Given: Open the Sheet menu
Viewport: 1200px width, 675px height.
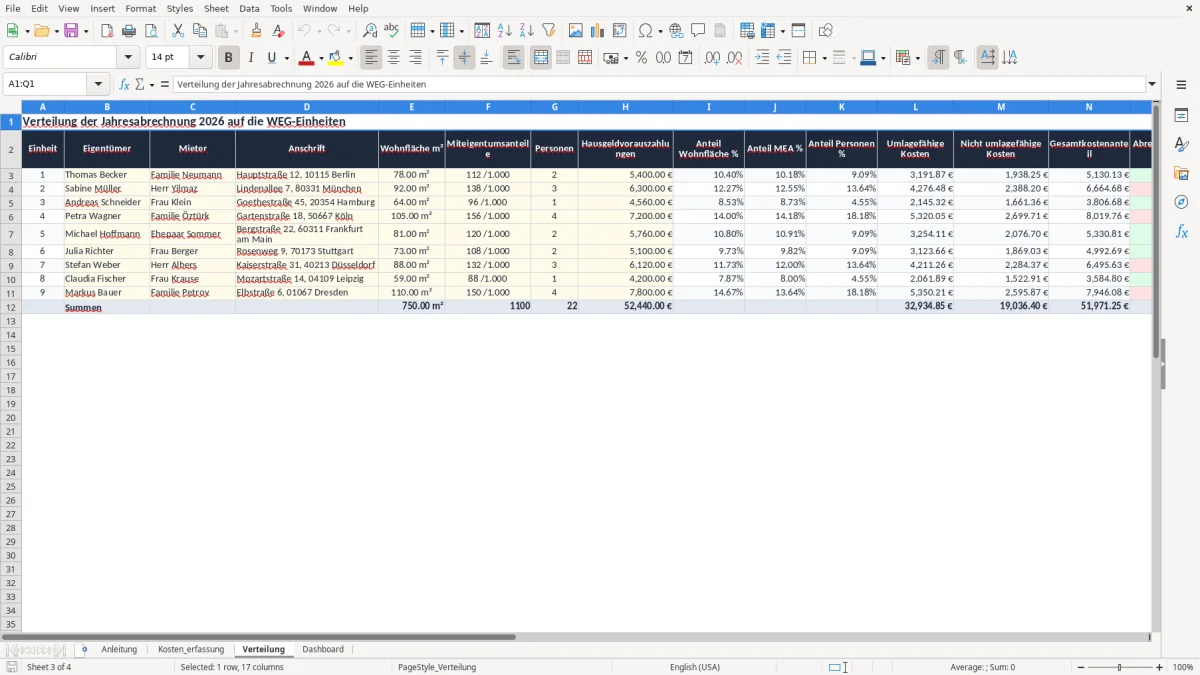Looking at the screenshot, I should pos(216,8).
